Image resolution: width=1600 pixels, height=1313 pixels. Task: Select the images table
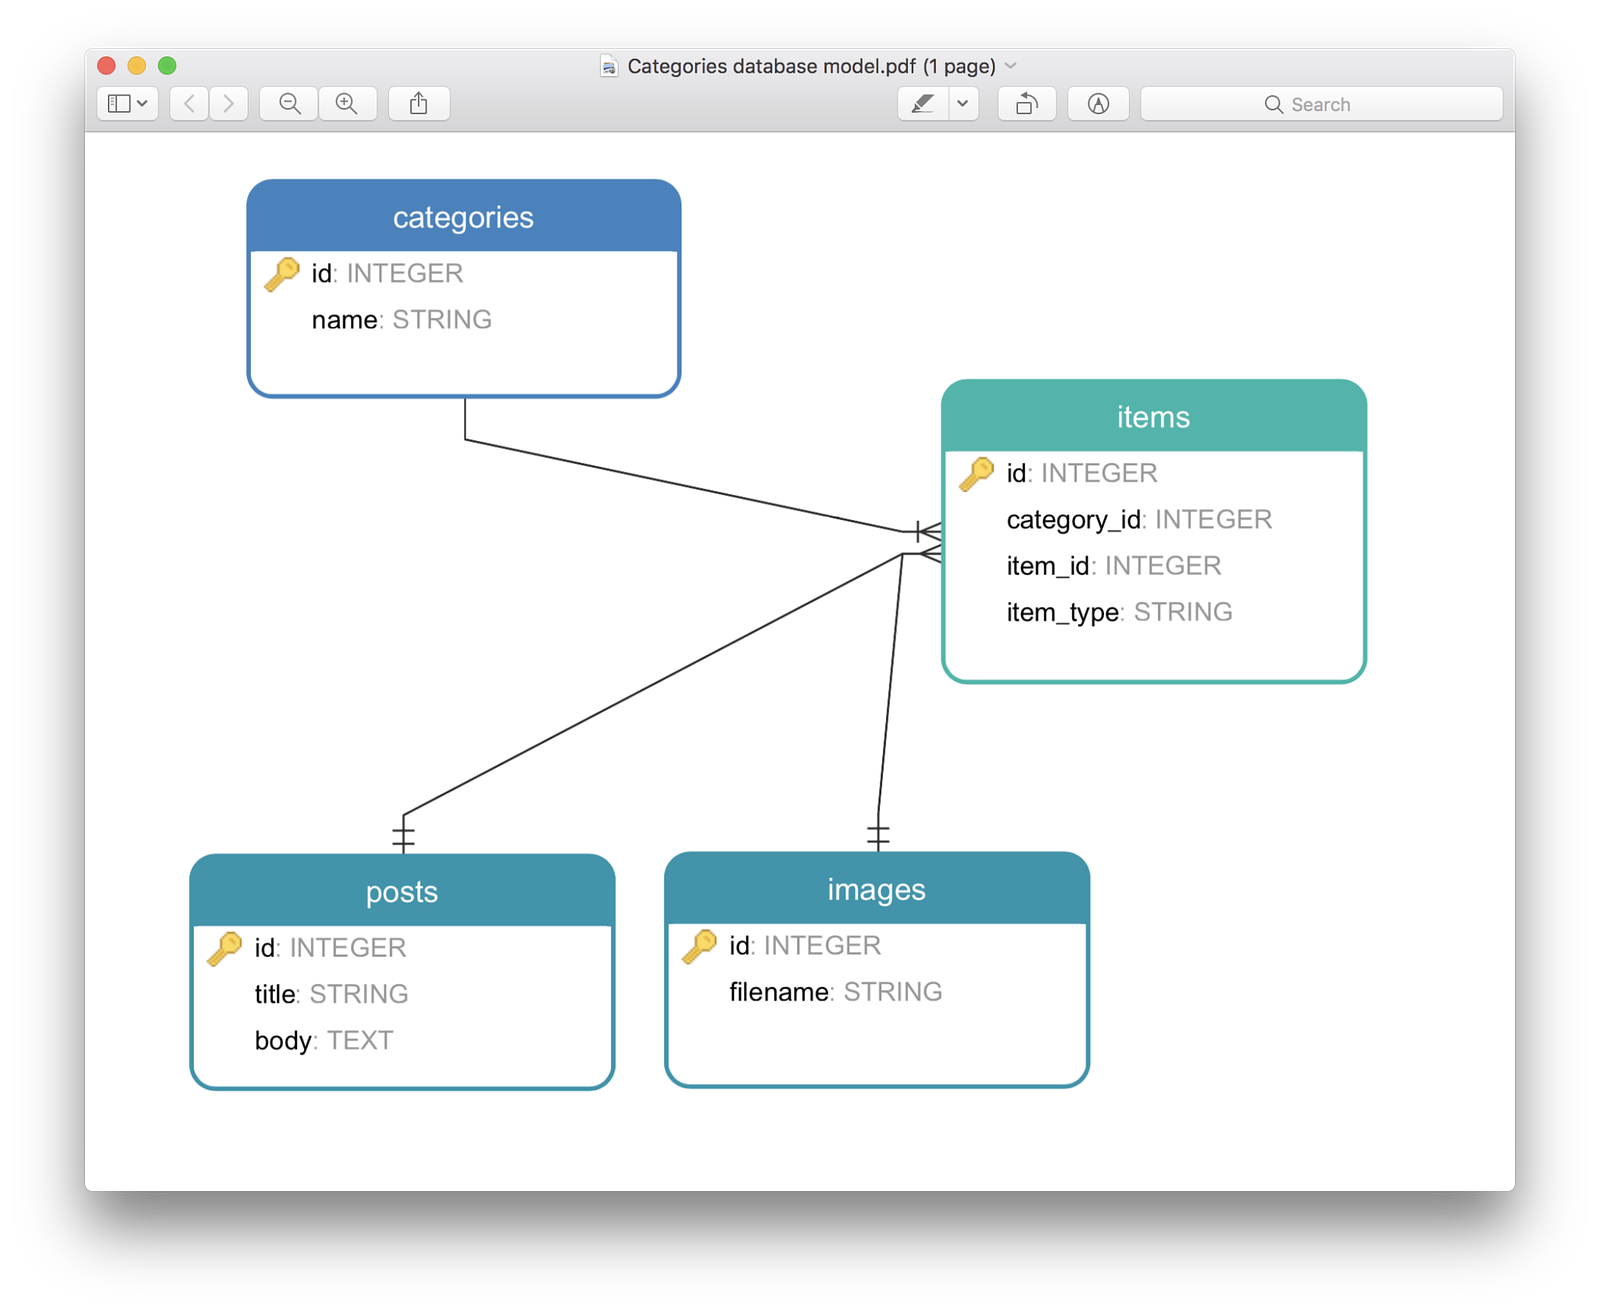[876, 888]
